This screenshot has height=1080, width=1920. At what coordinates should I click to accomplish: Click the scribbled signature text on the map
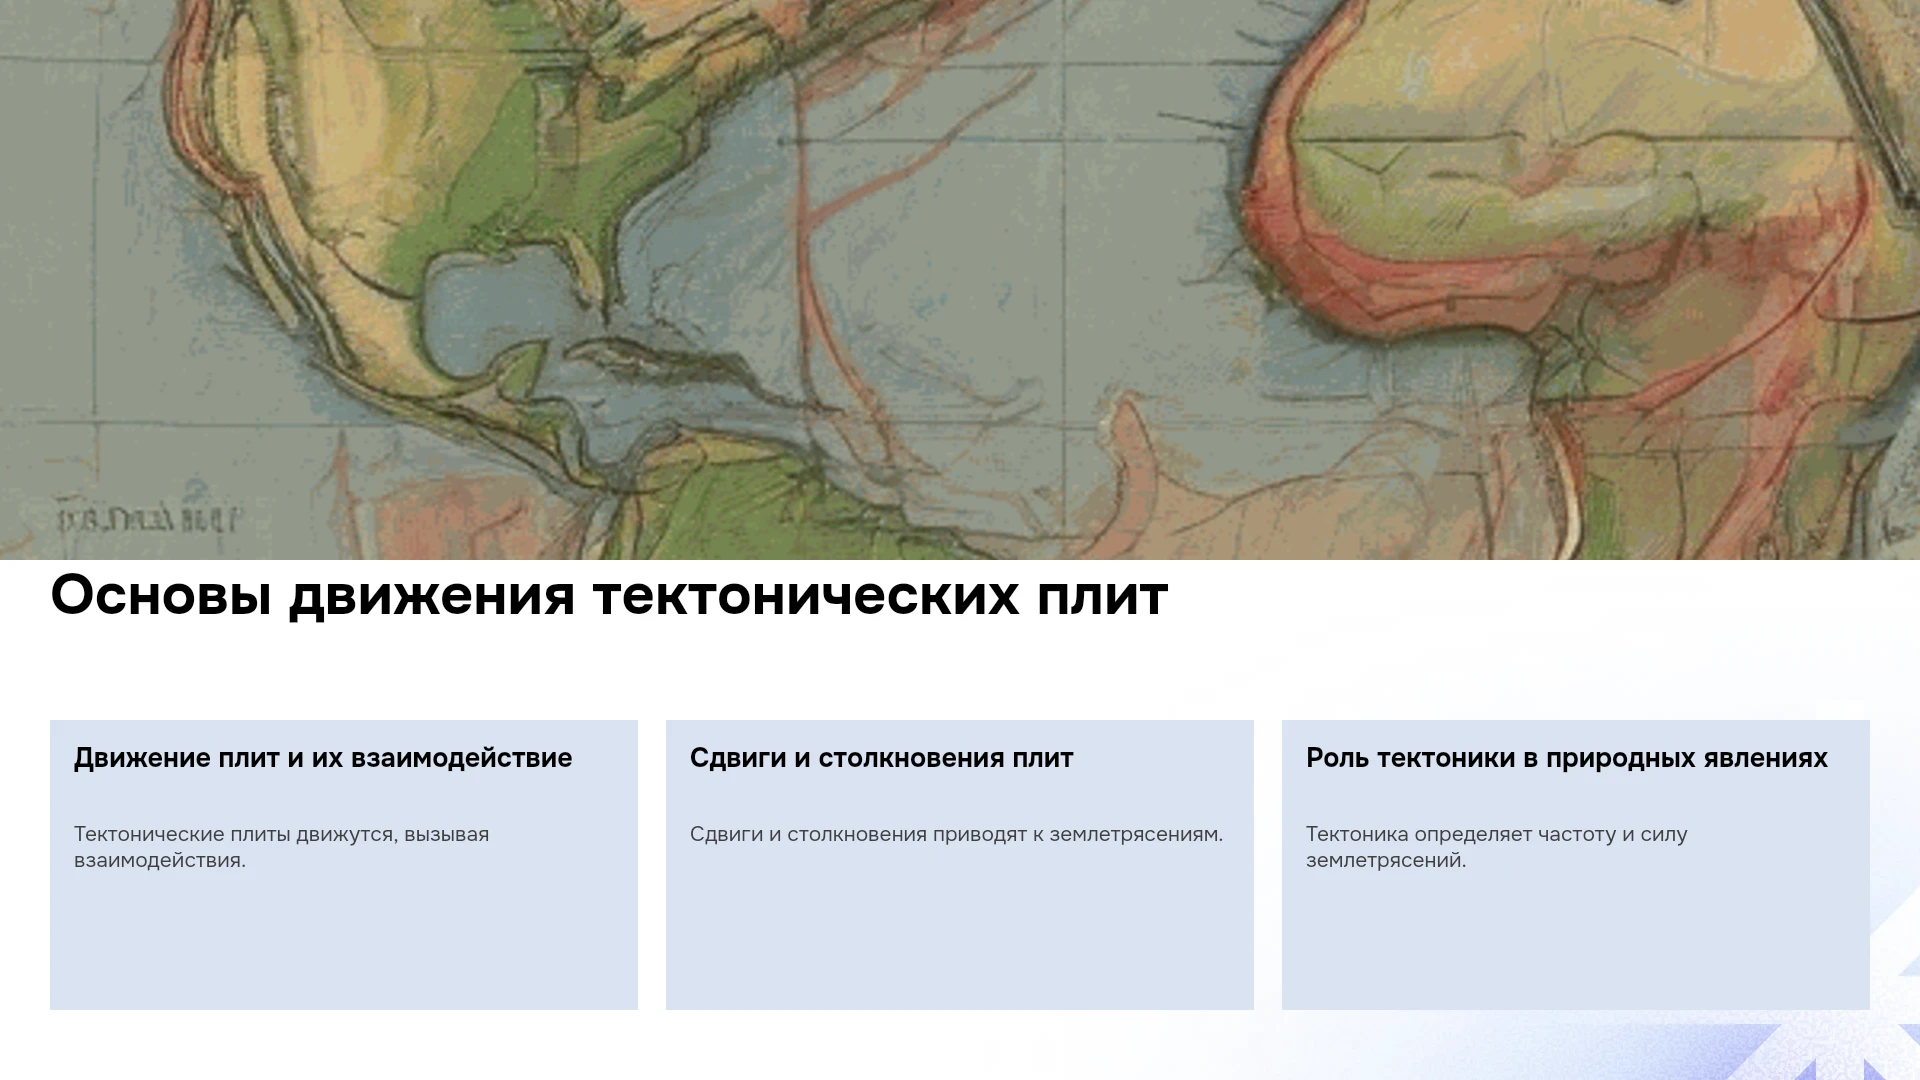(148, 520)
